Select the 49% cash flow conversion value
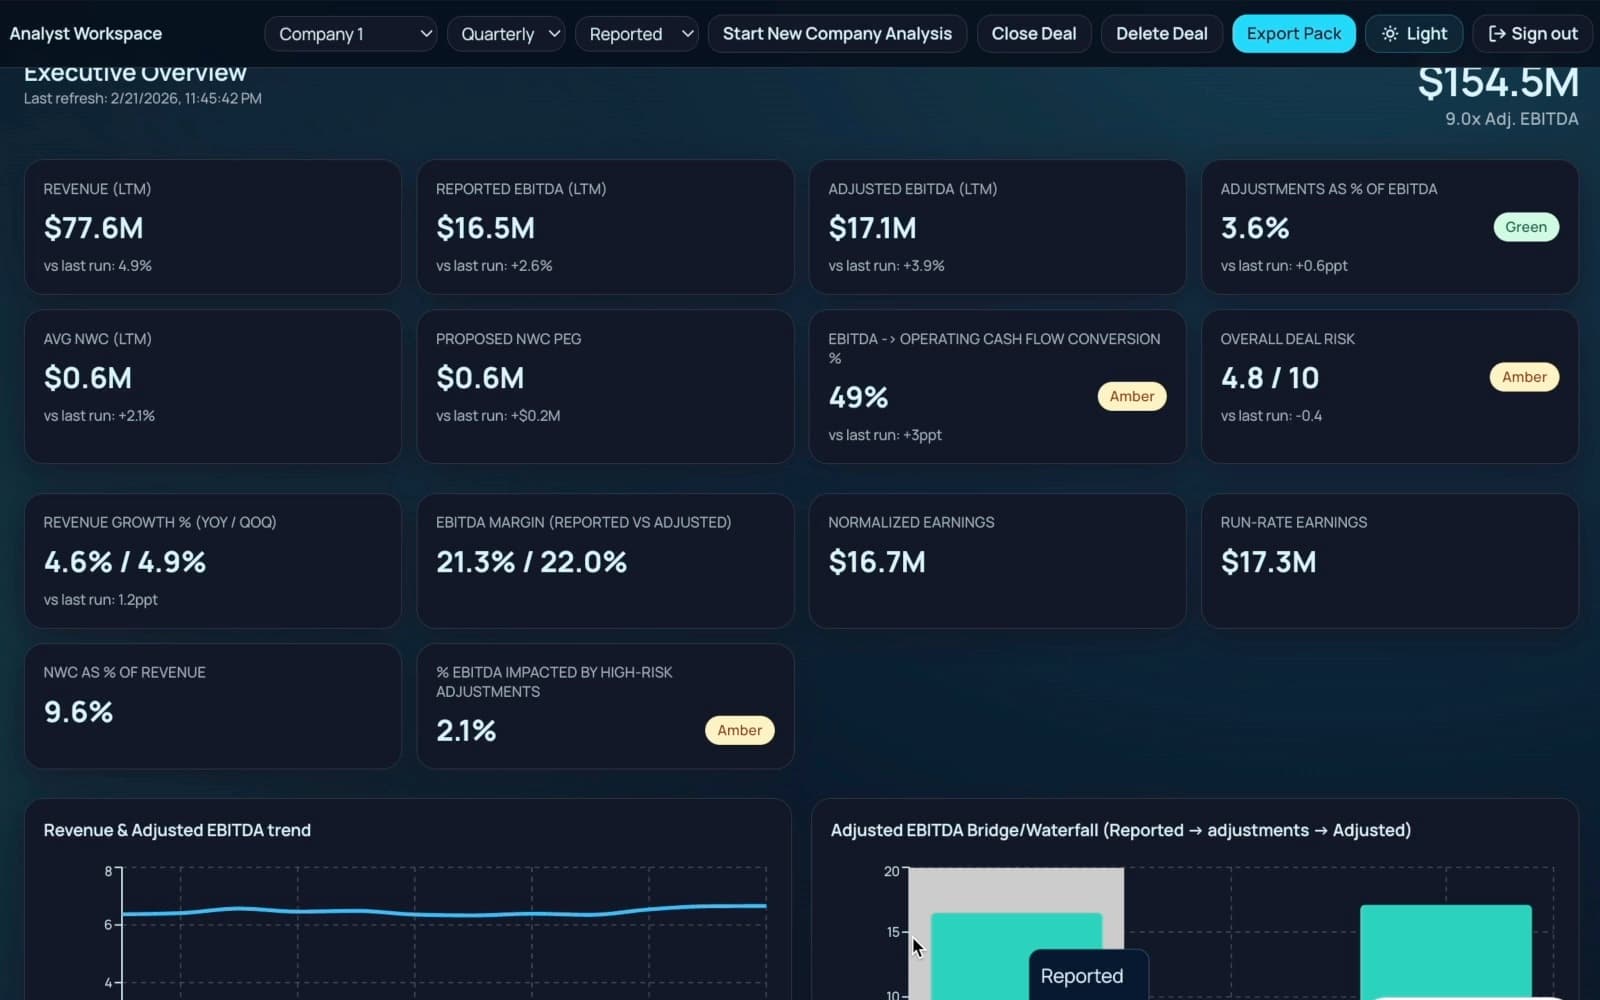The height and width of the screenshot is (1000, 1600). [x=859, y=397]
